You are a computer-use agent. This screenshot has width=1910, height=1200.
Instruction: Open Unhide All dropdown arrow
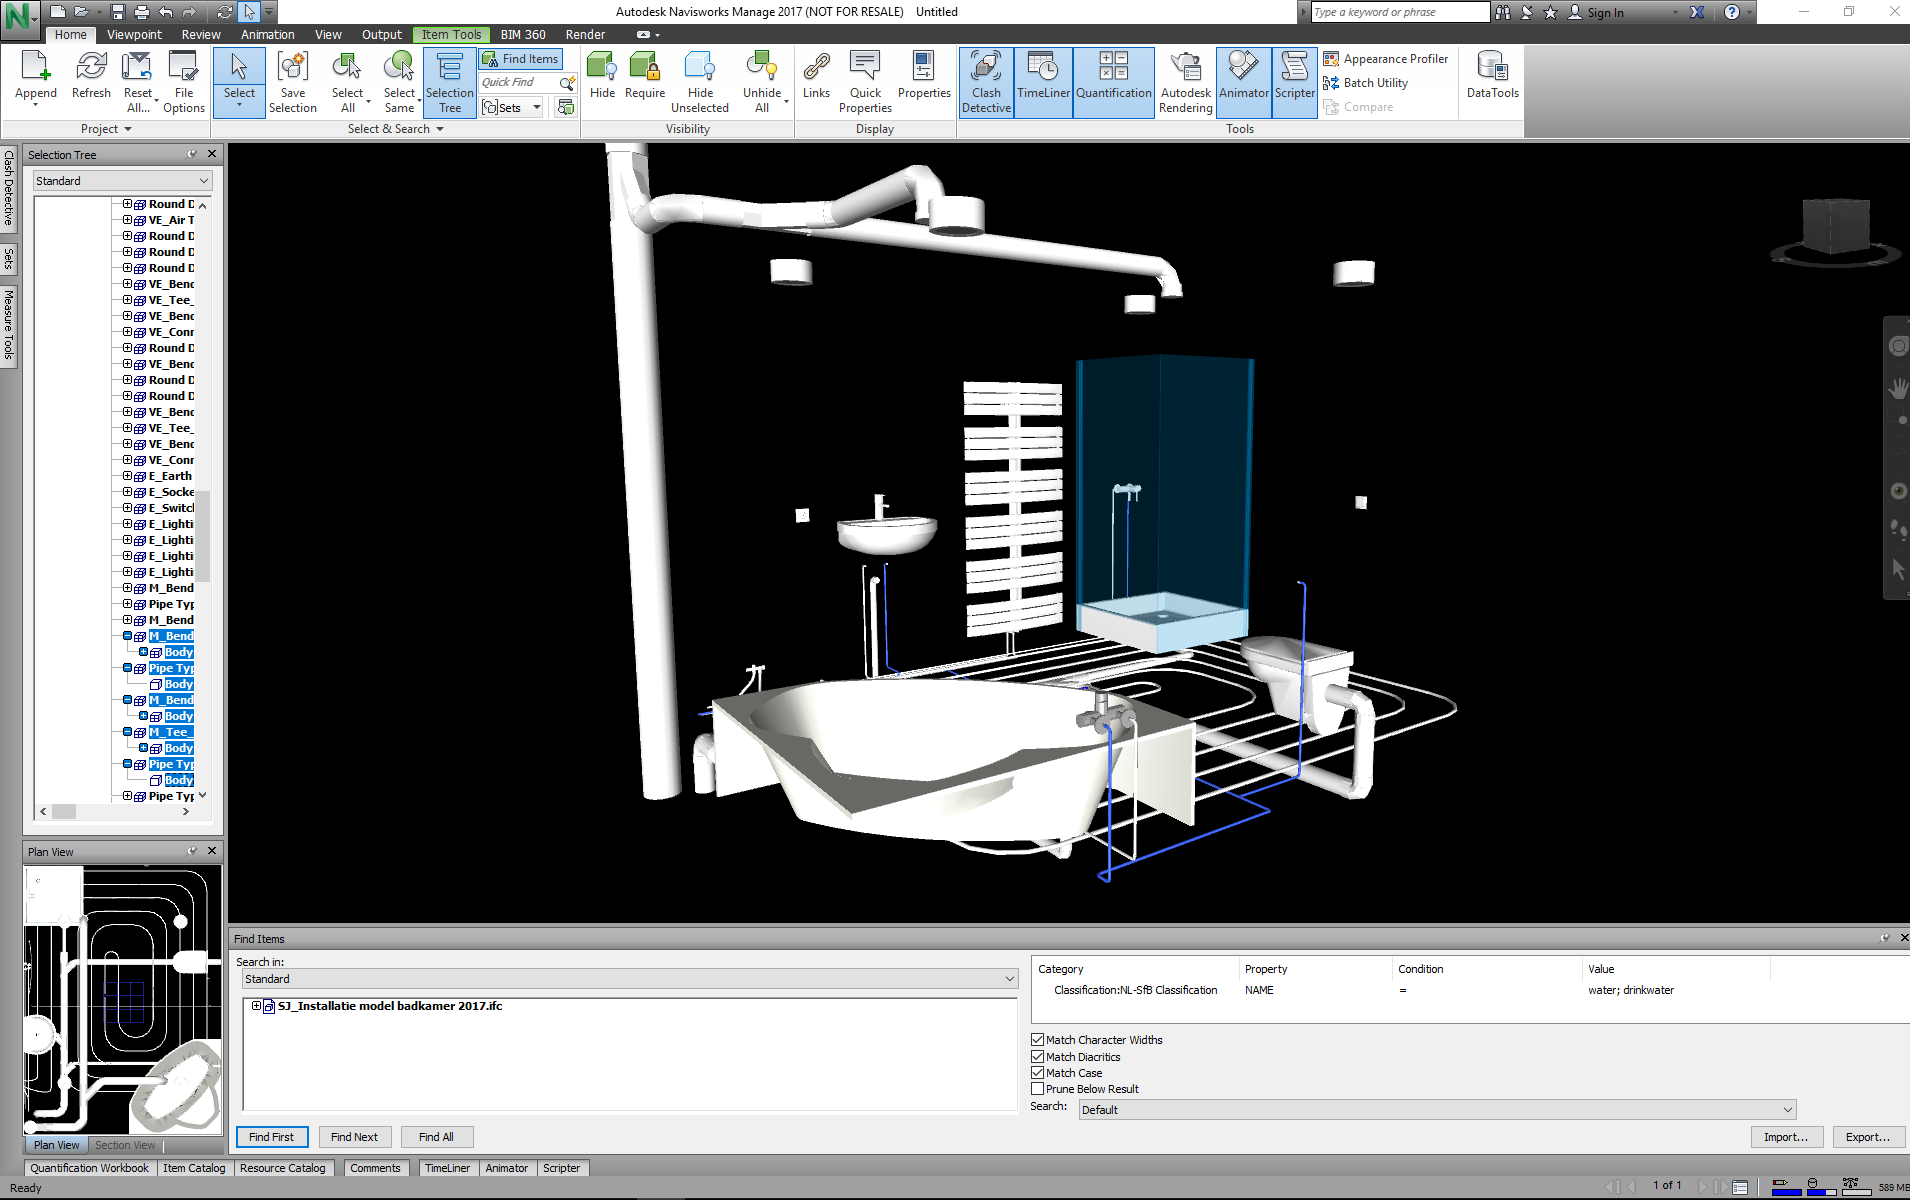point(786,101)
